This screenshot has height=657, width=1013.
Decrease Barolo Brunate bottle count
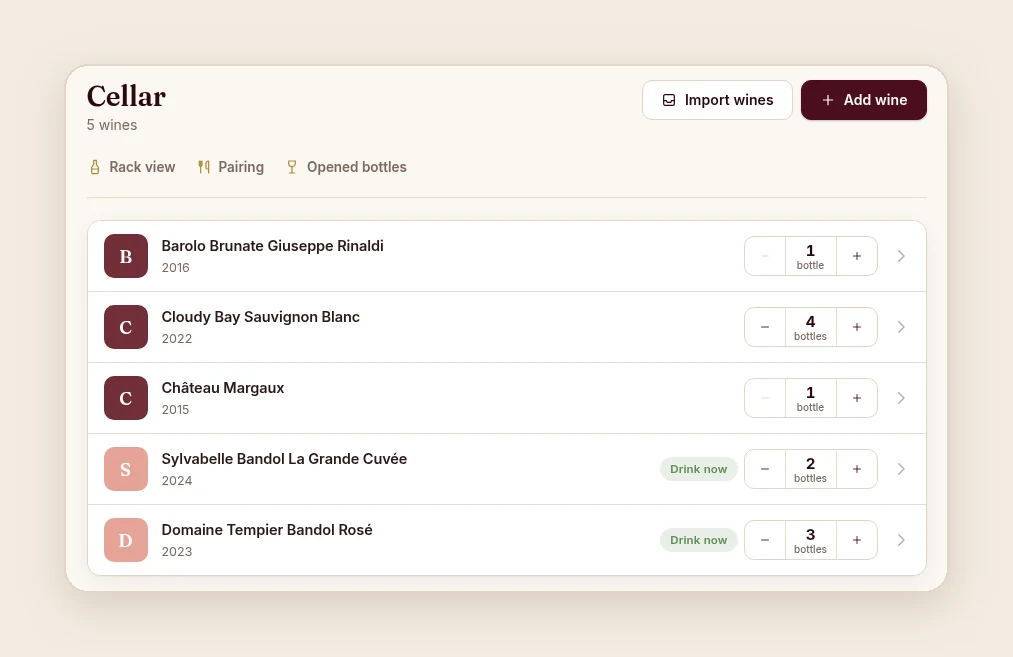coord(765,256)
